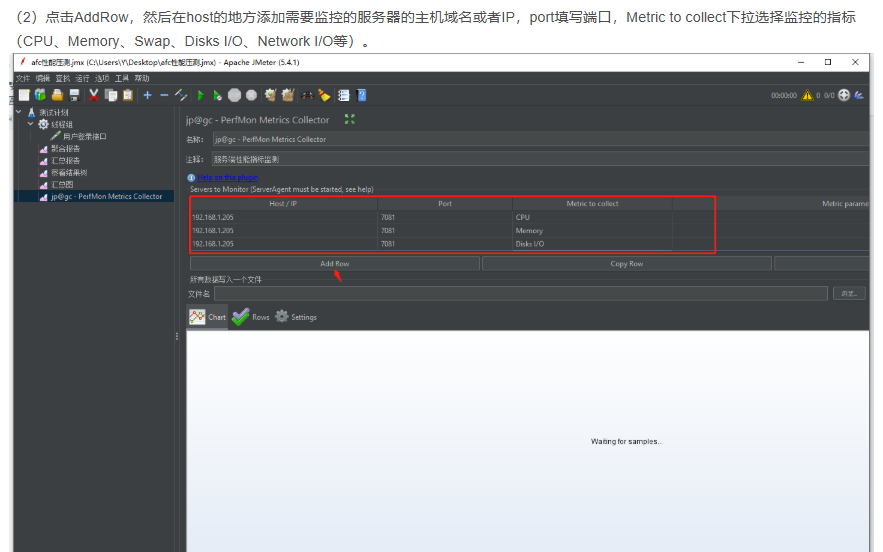
Task: Click the Clear results icon
Action: tap(270, 95)
